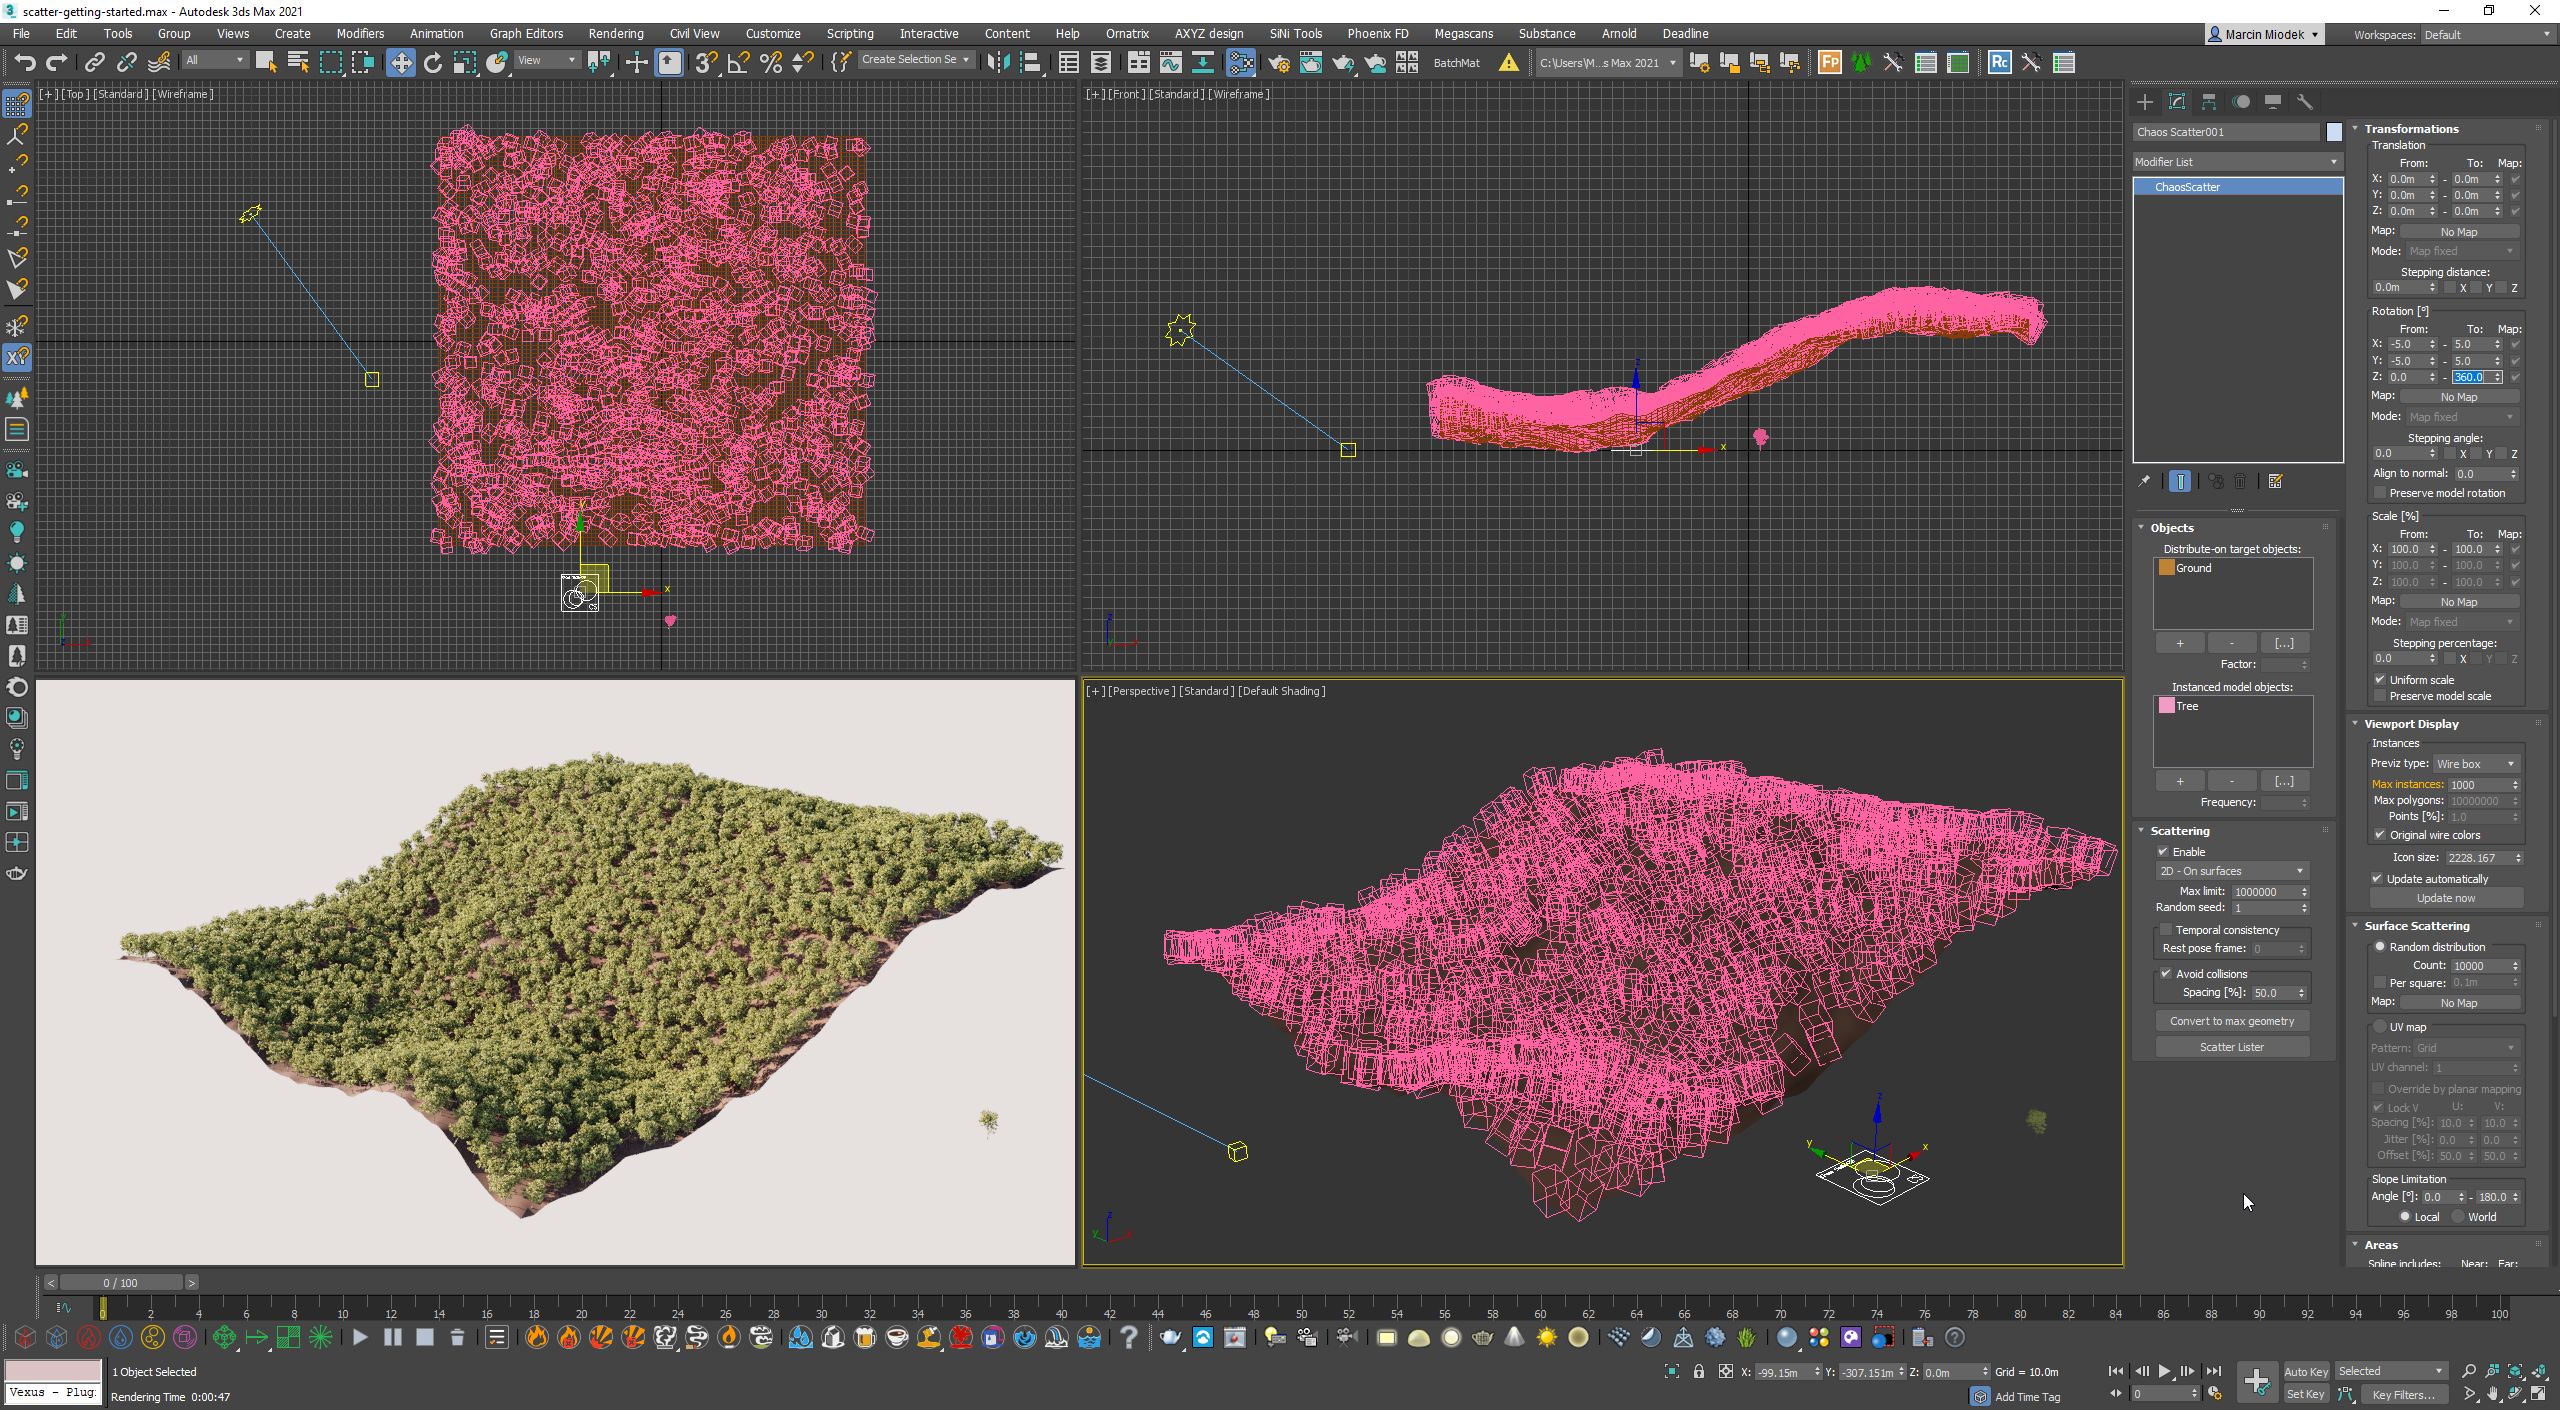Screen dimensions: 2560x1410
Task: Toggle the Angle Snap icon
Action: tap(739, 63)
